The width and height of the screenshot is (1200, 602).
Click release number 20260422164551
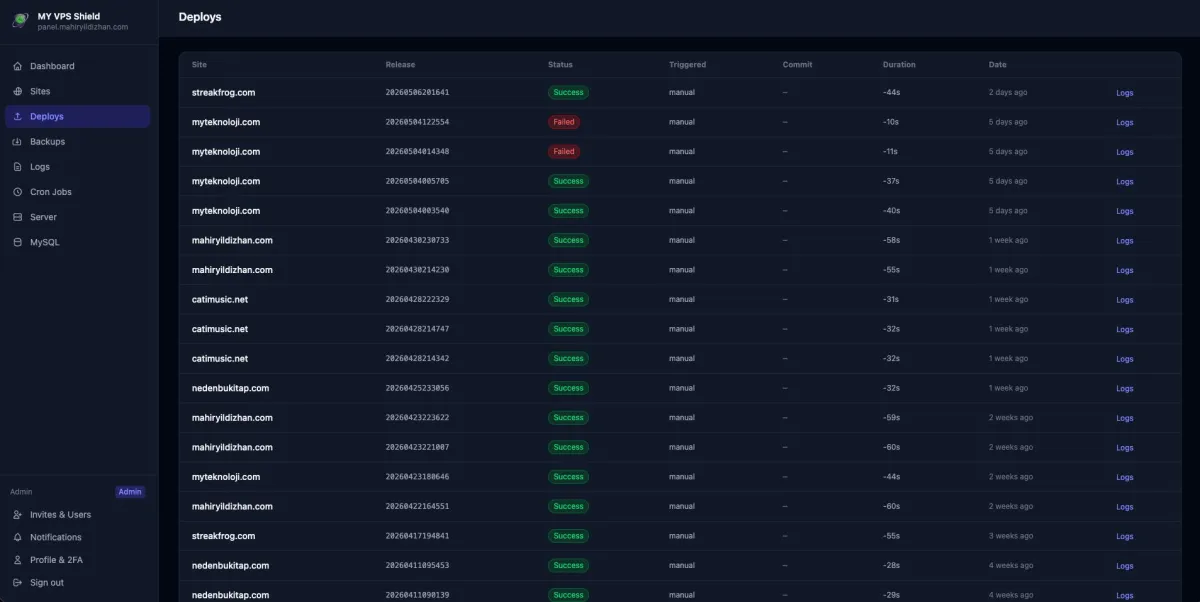pyautogui.click(x=417, y=506)
